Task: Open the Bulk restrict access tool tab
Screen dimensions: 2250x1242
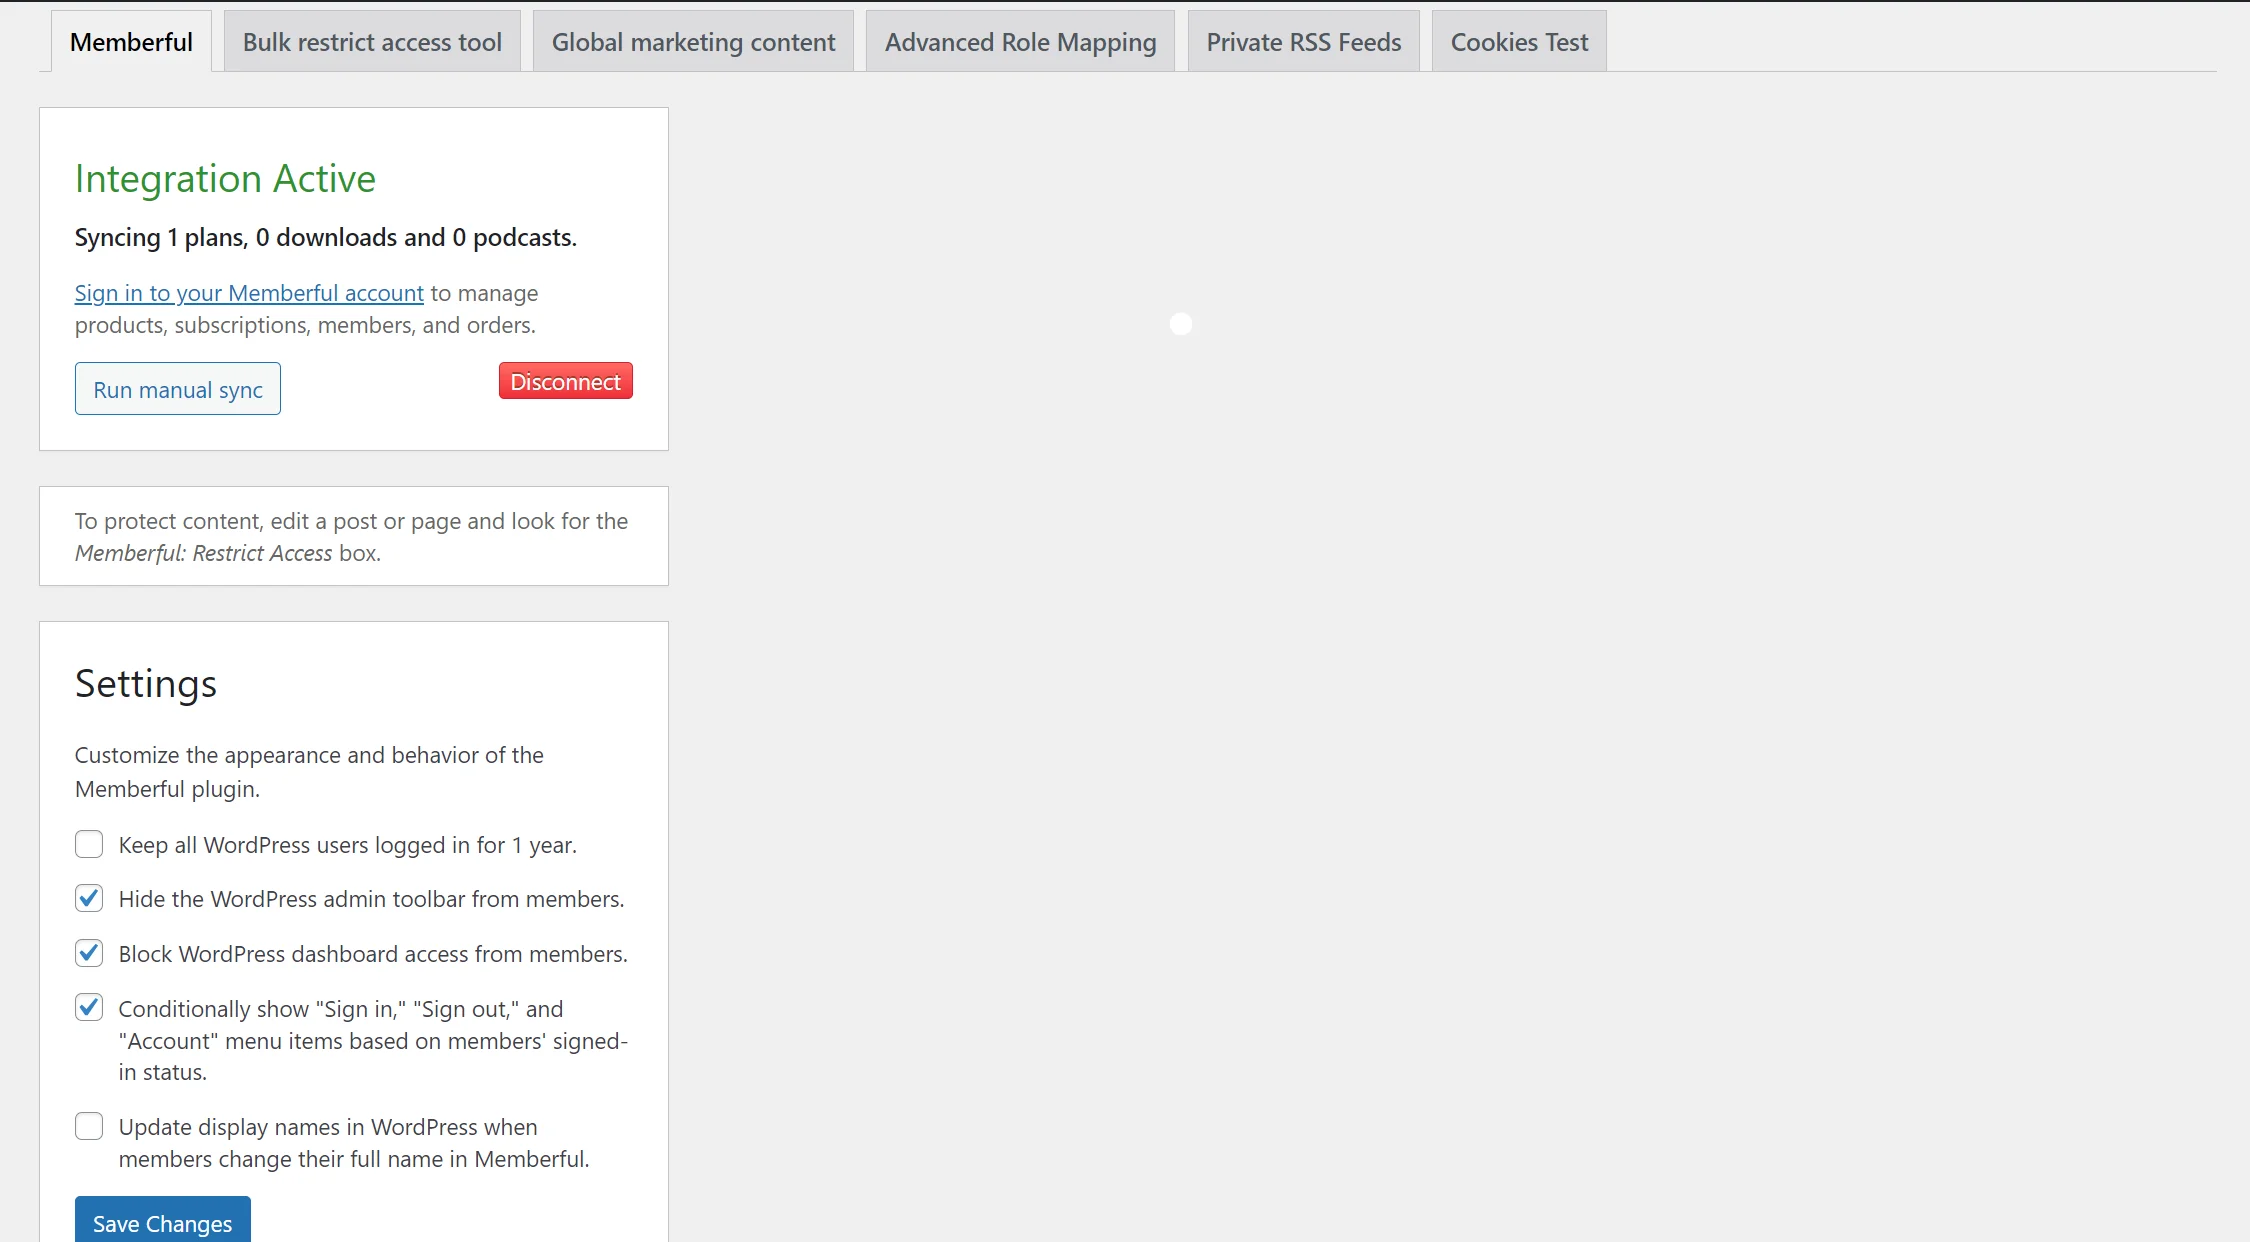Action: point(372,42)
